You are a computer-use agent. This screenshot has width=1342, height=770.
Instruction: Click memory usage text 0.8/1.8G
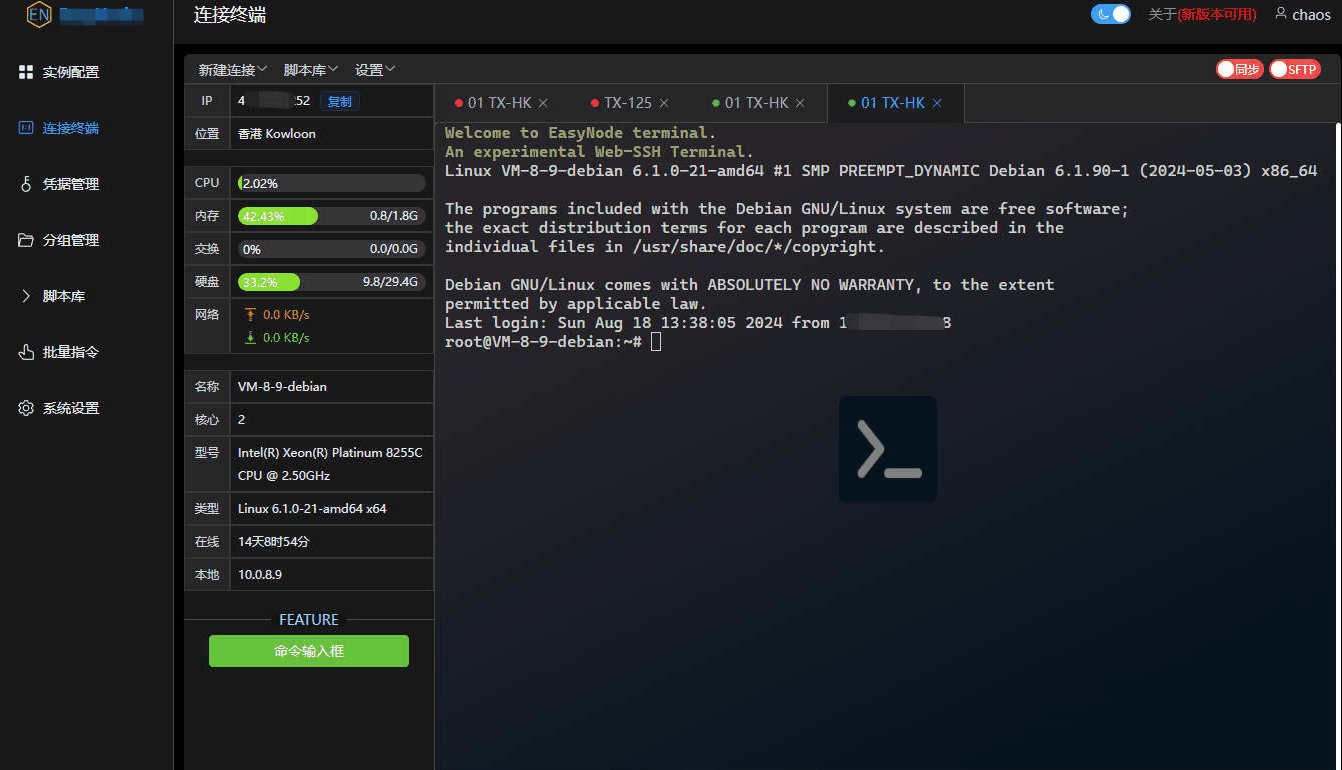[x=394, y=216]
